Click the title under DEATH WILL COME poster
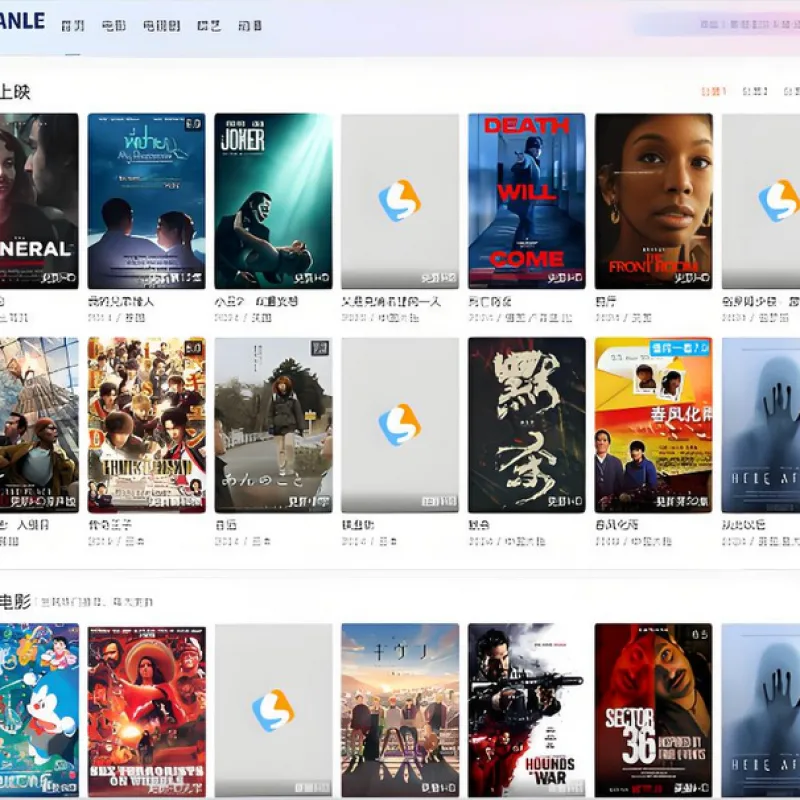Screen dimensions: 800x800 click(489, 302)
